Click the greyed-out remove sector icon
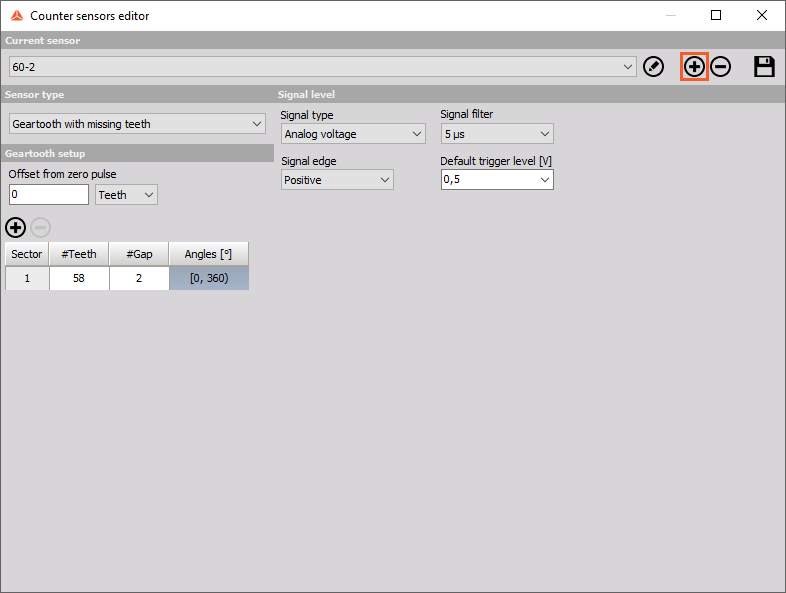The height and width of the screenshot is (593, 786). click(x=41, y=228)
